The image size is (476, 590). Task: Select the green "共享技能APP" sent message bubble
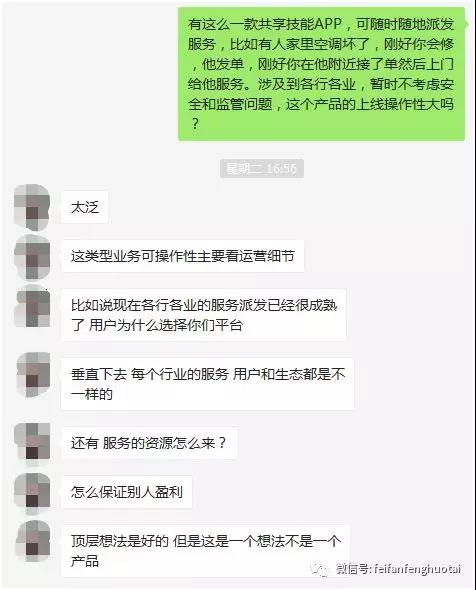point(321,74)
